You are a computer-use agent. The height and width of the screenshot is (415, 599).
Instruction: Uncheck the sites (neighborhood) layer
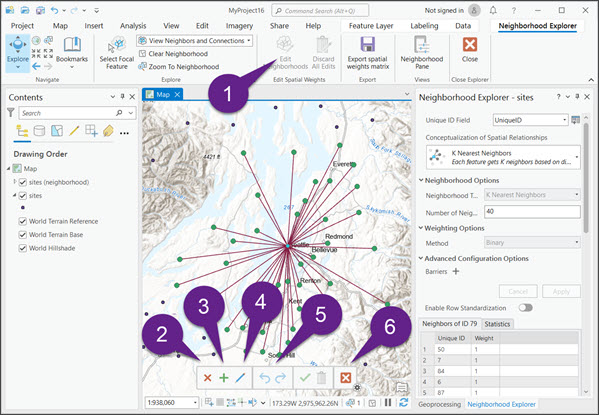point(23,182)
